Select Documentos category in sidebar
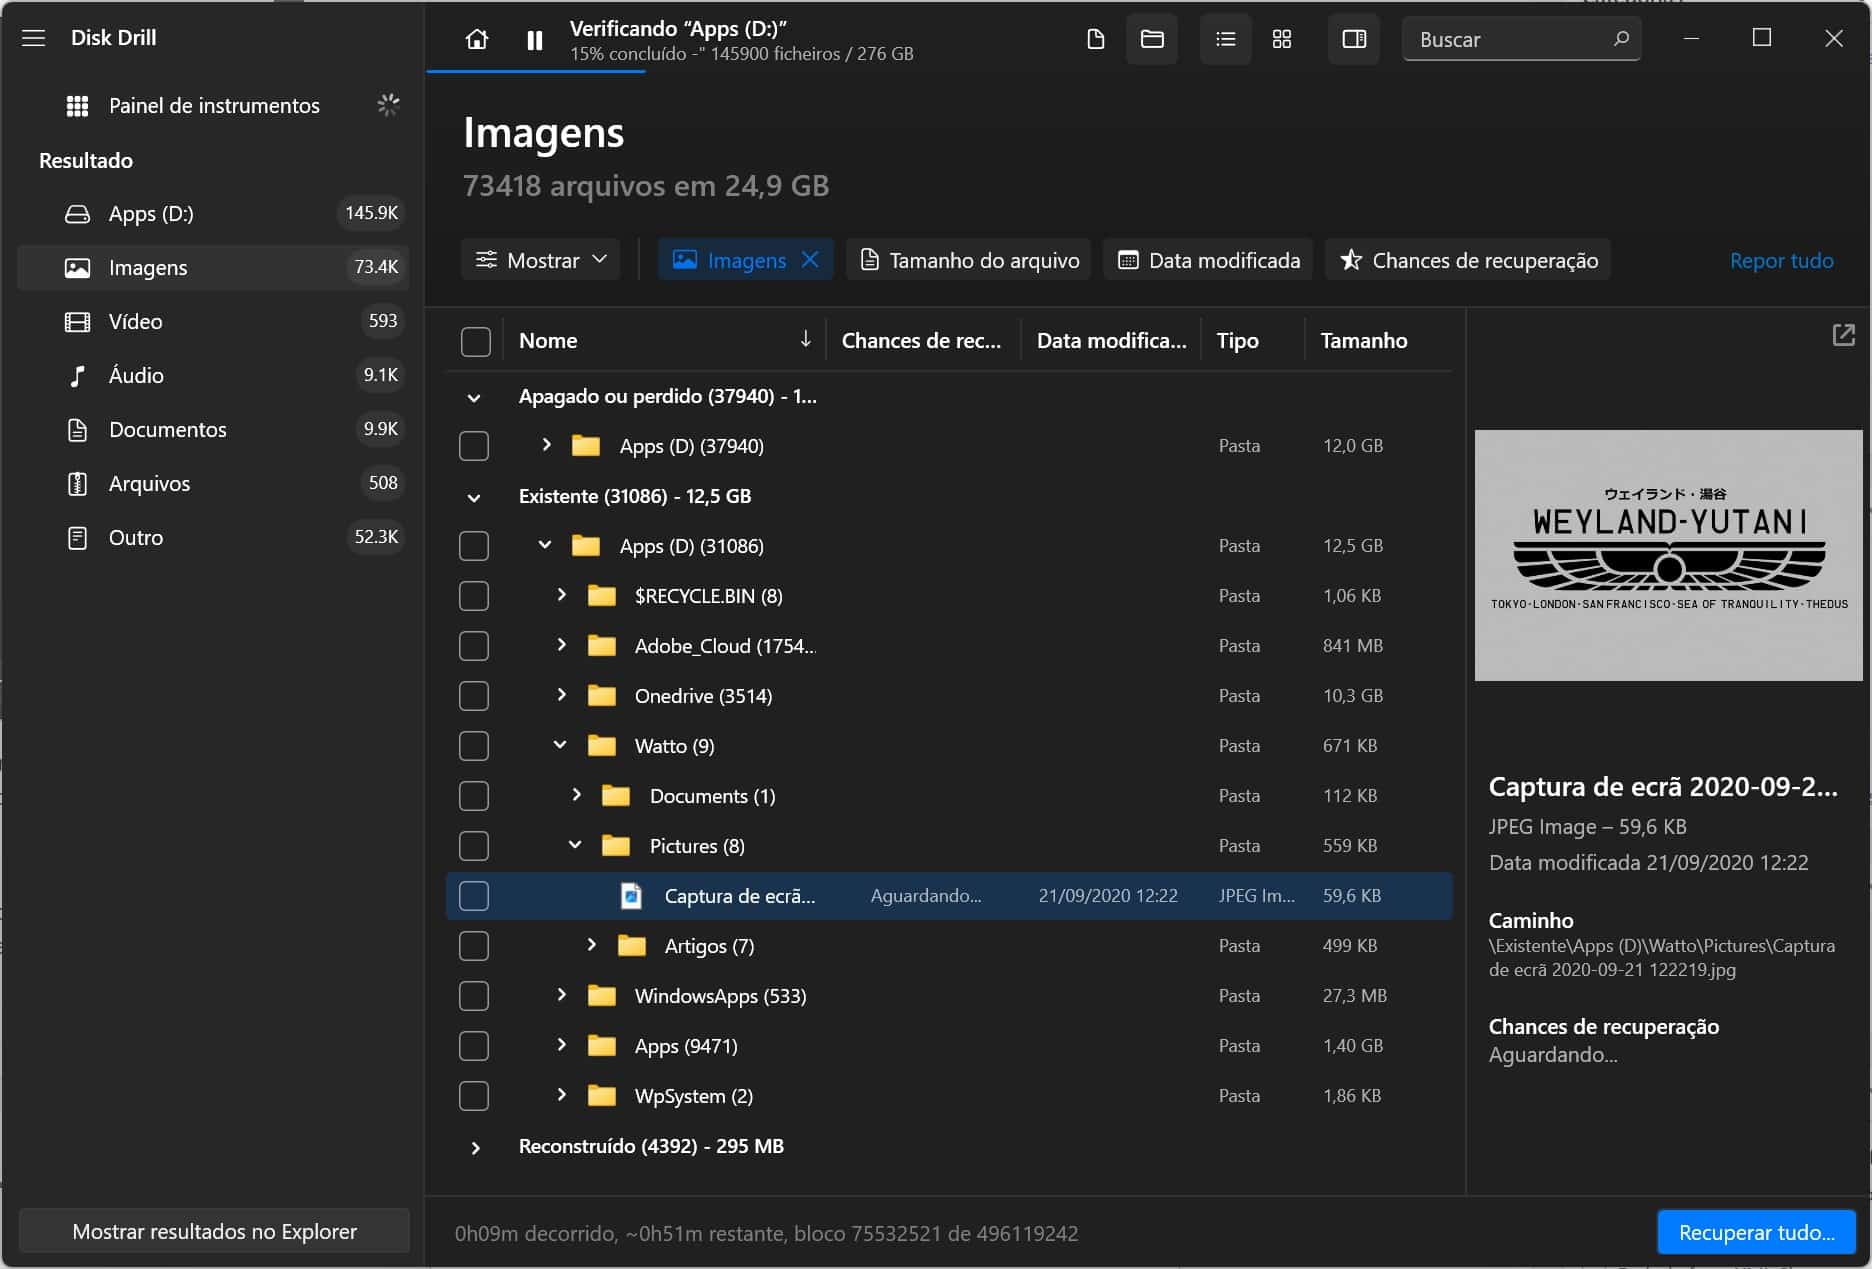This screenshot has height=1269, width=1872. (x=167, y=429)
